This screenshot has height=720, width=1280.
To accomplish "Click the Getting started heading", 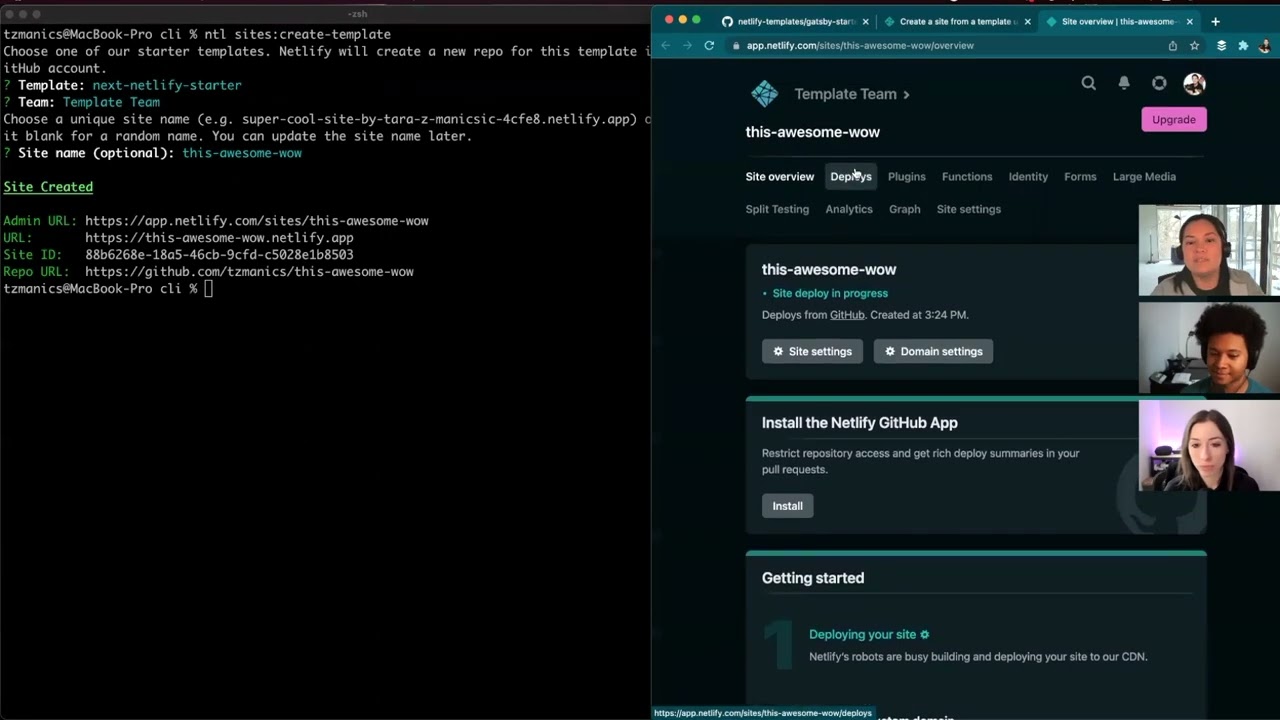I will (813, 578).
